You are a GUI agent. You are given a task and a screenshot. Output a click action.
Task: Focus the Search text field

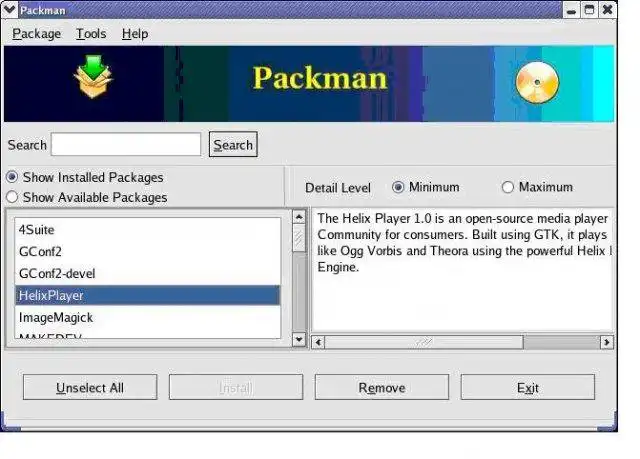pos(126,144)
